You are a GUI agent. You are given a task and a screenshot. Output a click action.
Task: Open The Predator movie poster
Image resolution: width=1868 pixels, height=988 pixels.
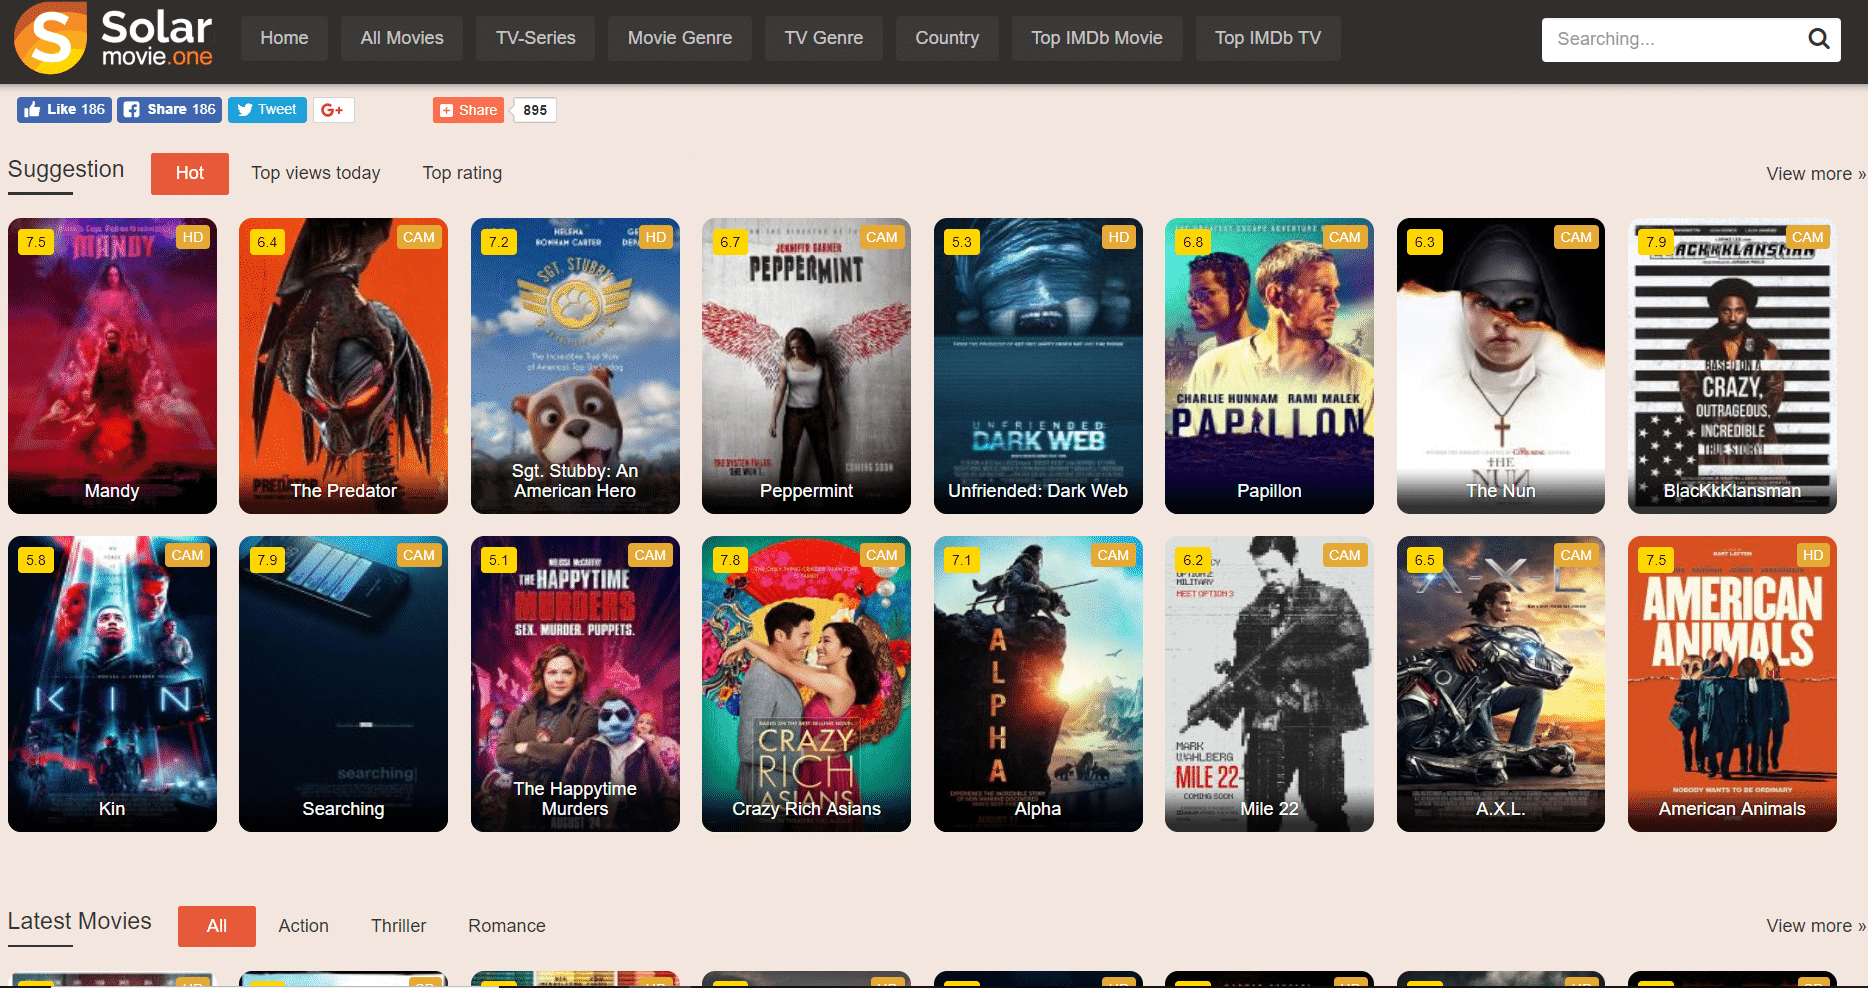(x=343, y=366)
